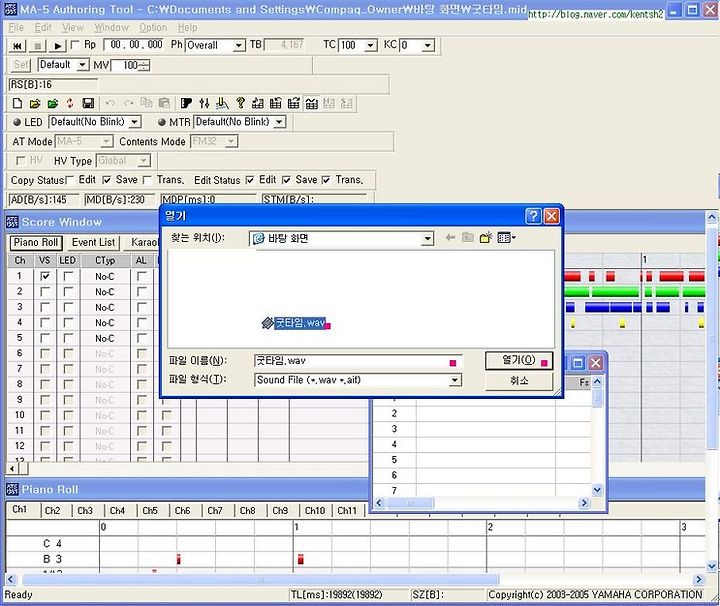Screen dimensions: 720x606
Task: Open the File menu
Action: (16, 28)
